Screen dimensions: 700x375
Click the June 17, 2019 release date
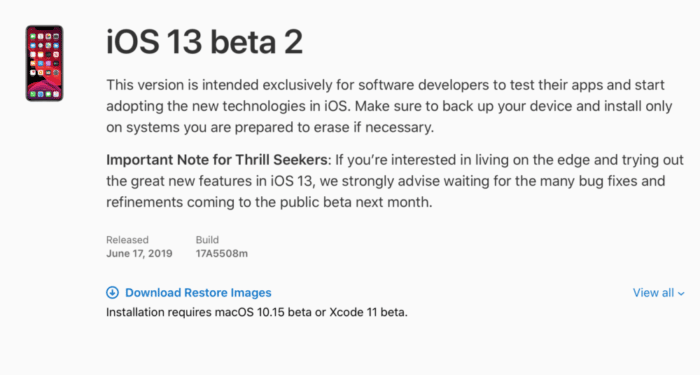pos(139,254)
